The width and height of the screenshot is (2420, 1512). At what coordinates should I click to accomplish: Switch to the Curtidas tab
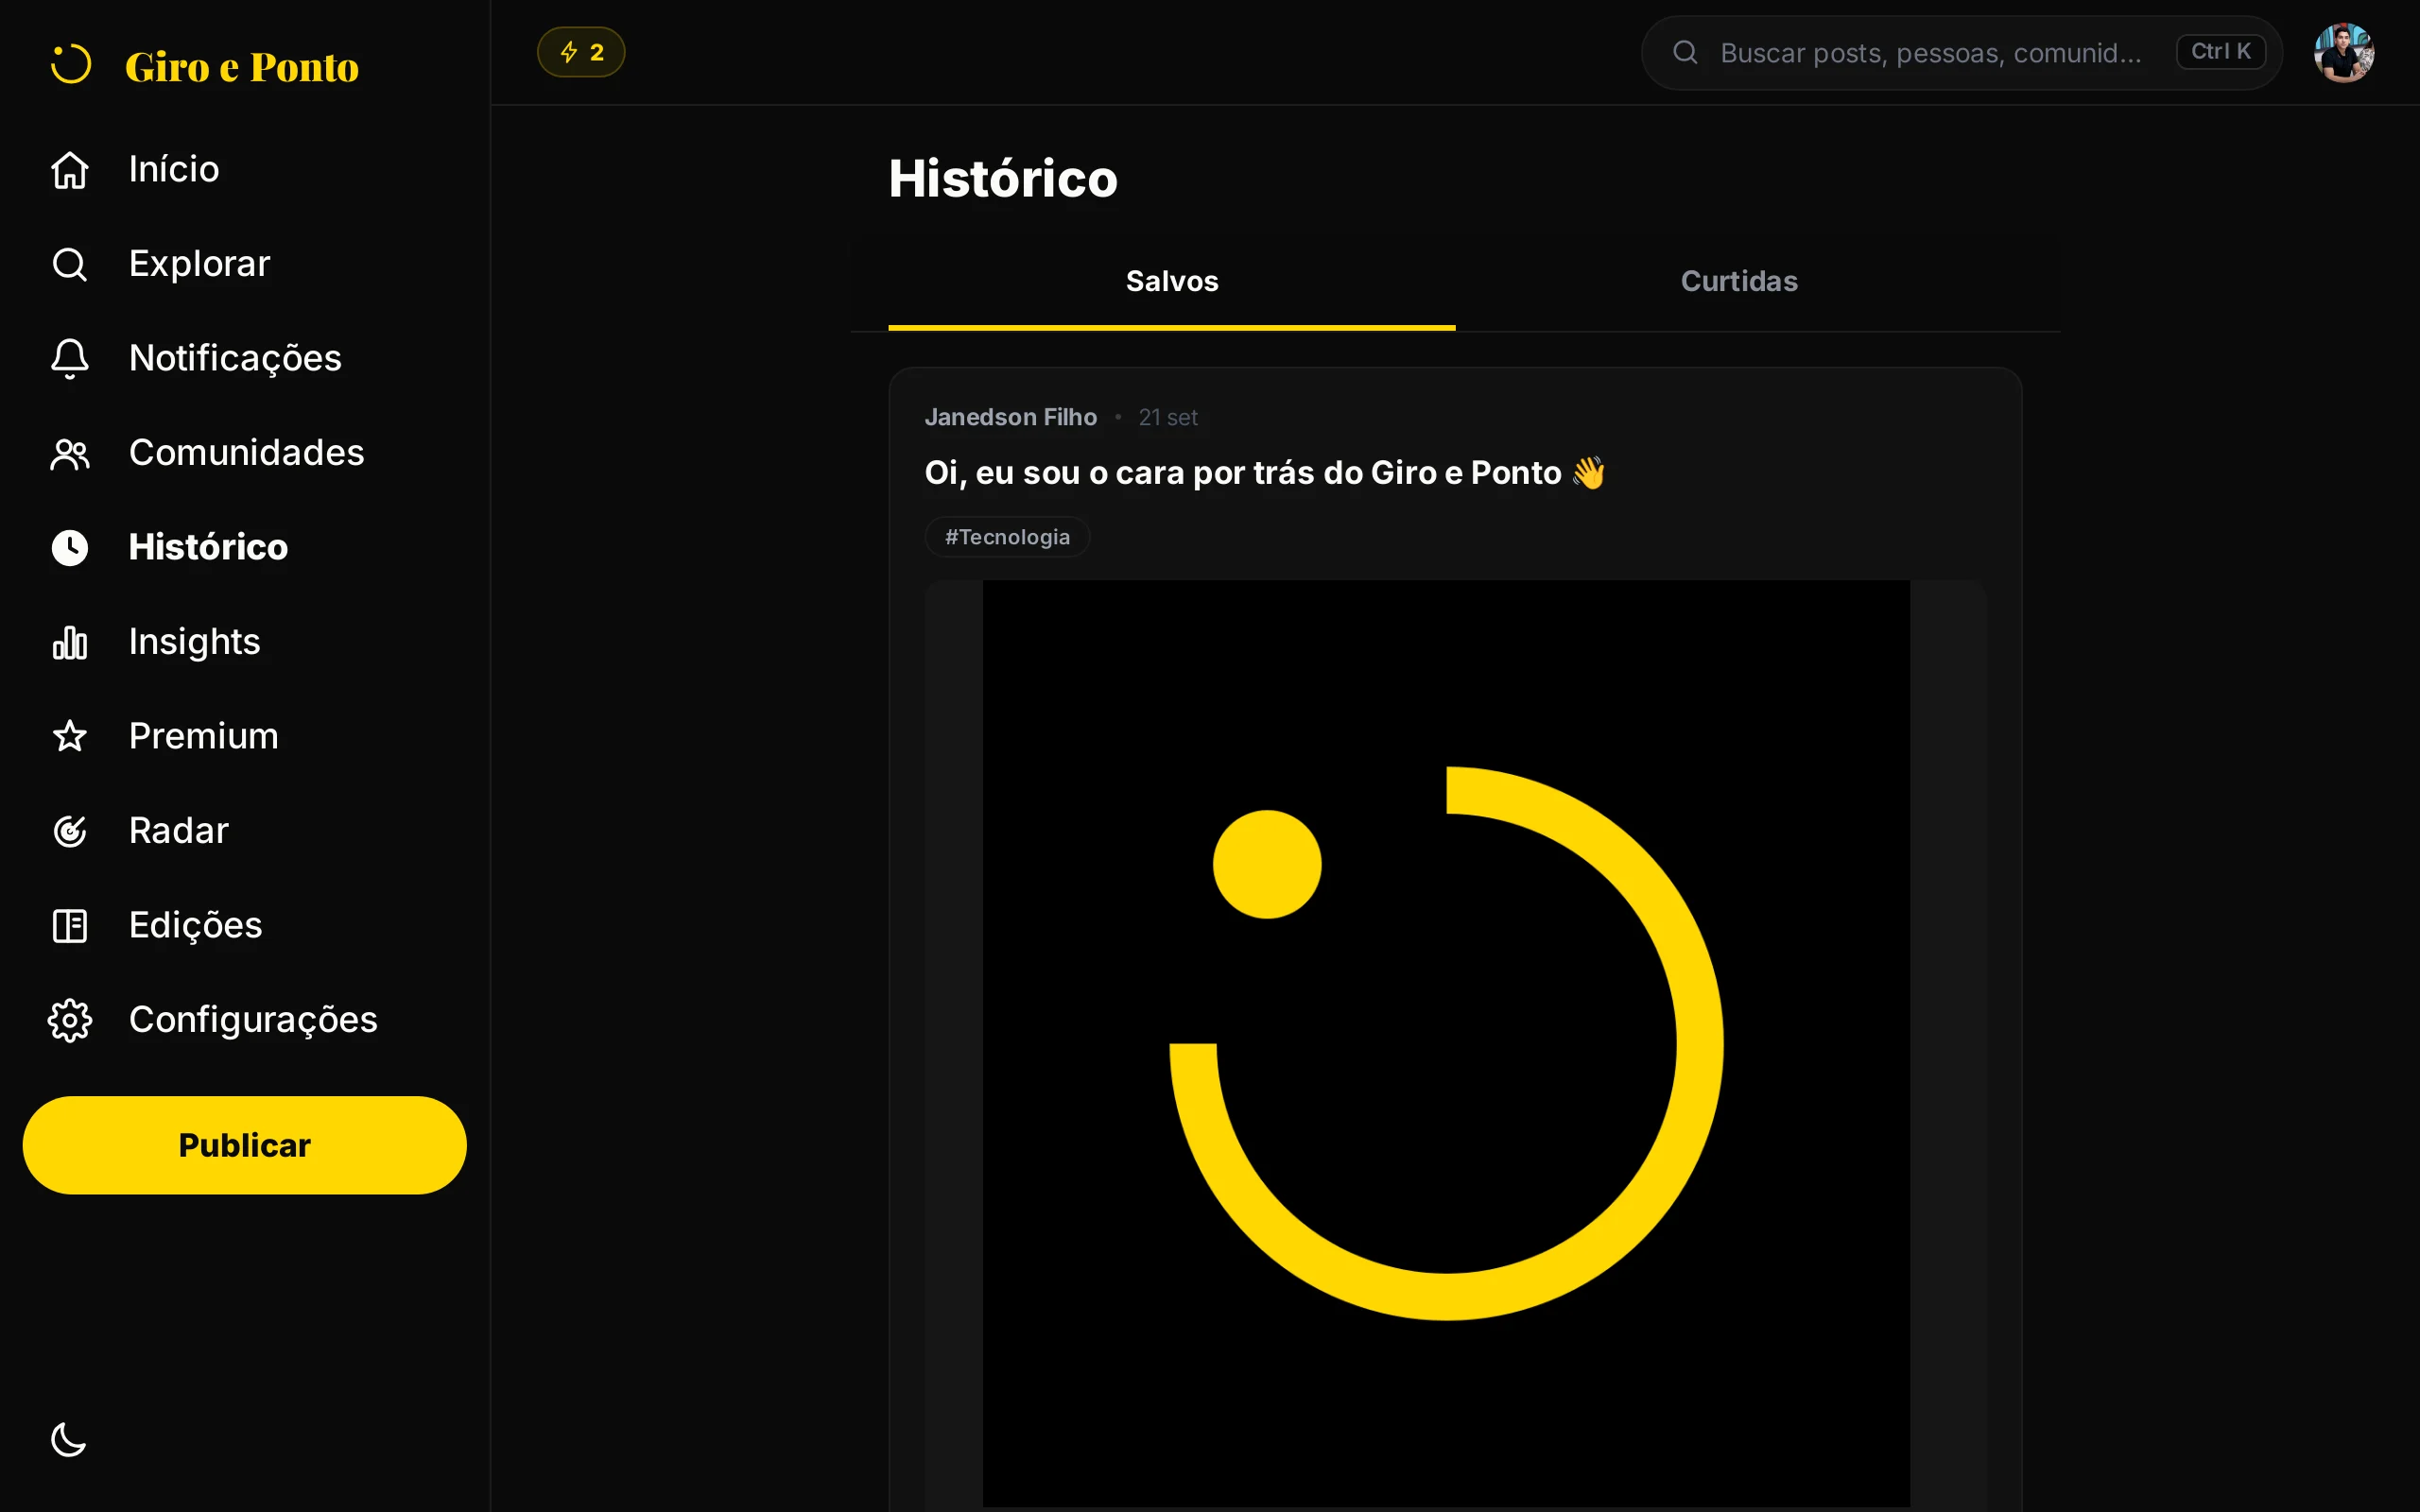(1738, 282)
